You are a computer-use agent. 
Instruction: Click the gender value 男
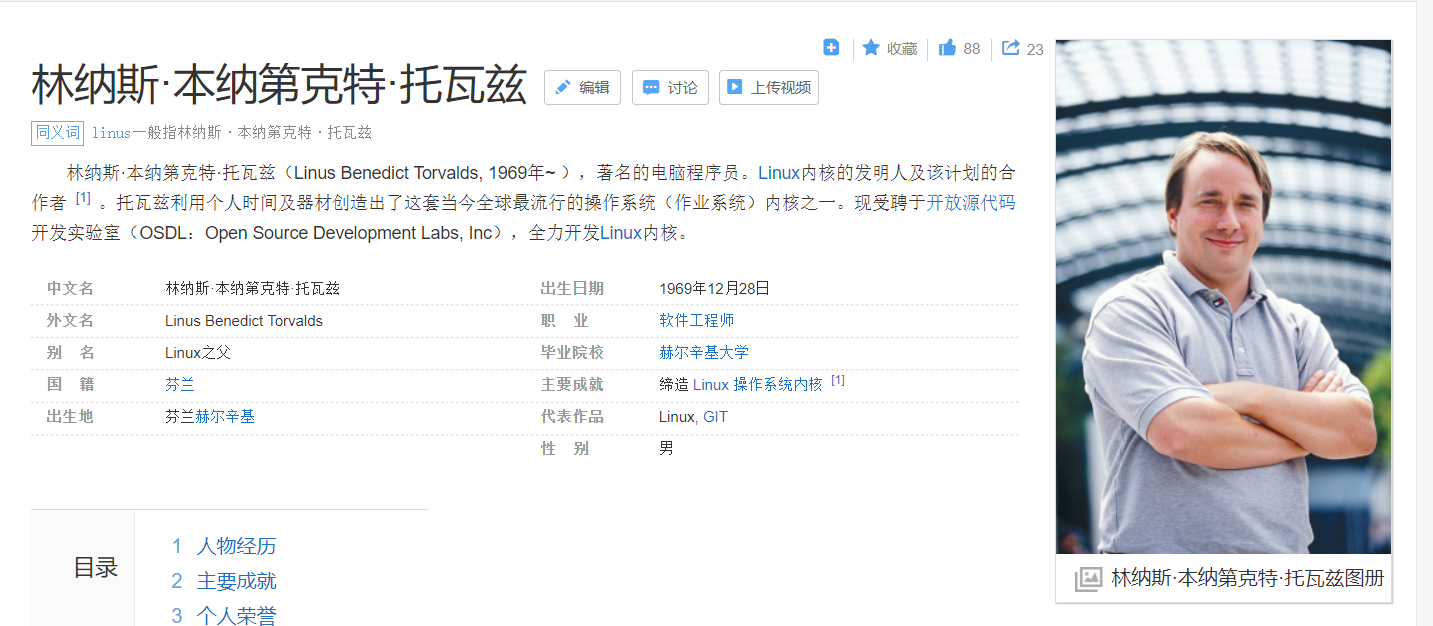point(666,448)
